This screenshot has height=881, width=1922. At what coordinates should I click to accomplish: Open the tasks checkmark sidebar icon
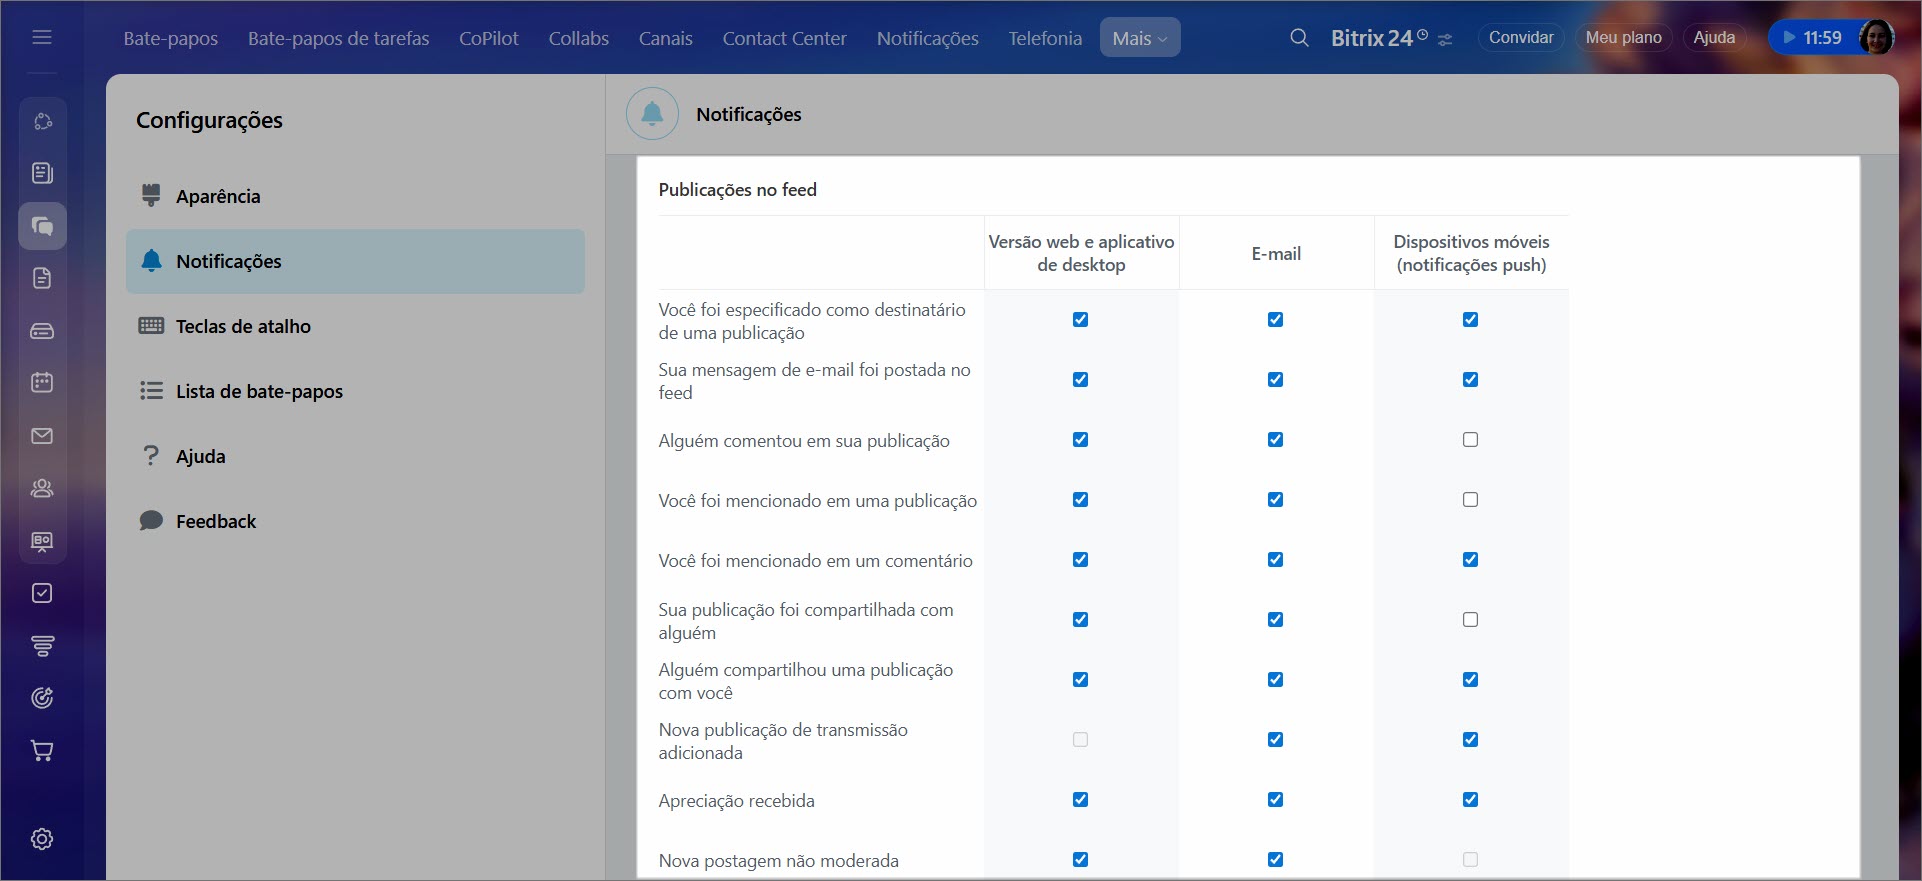[x=42, y=593]
